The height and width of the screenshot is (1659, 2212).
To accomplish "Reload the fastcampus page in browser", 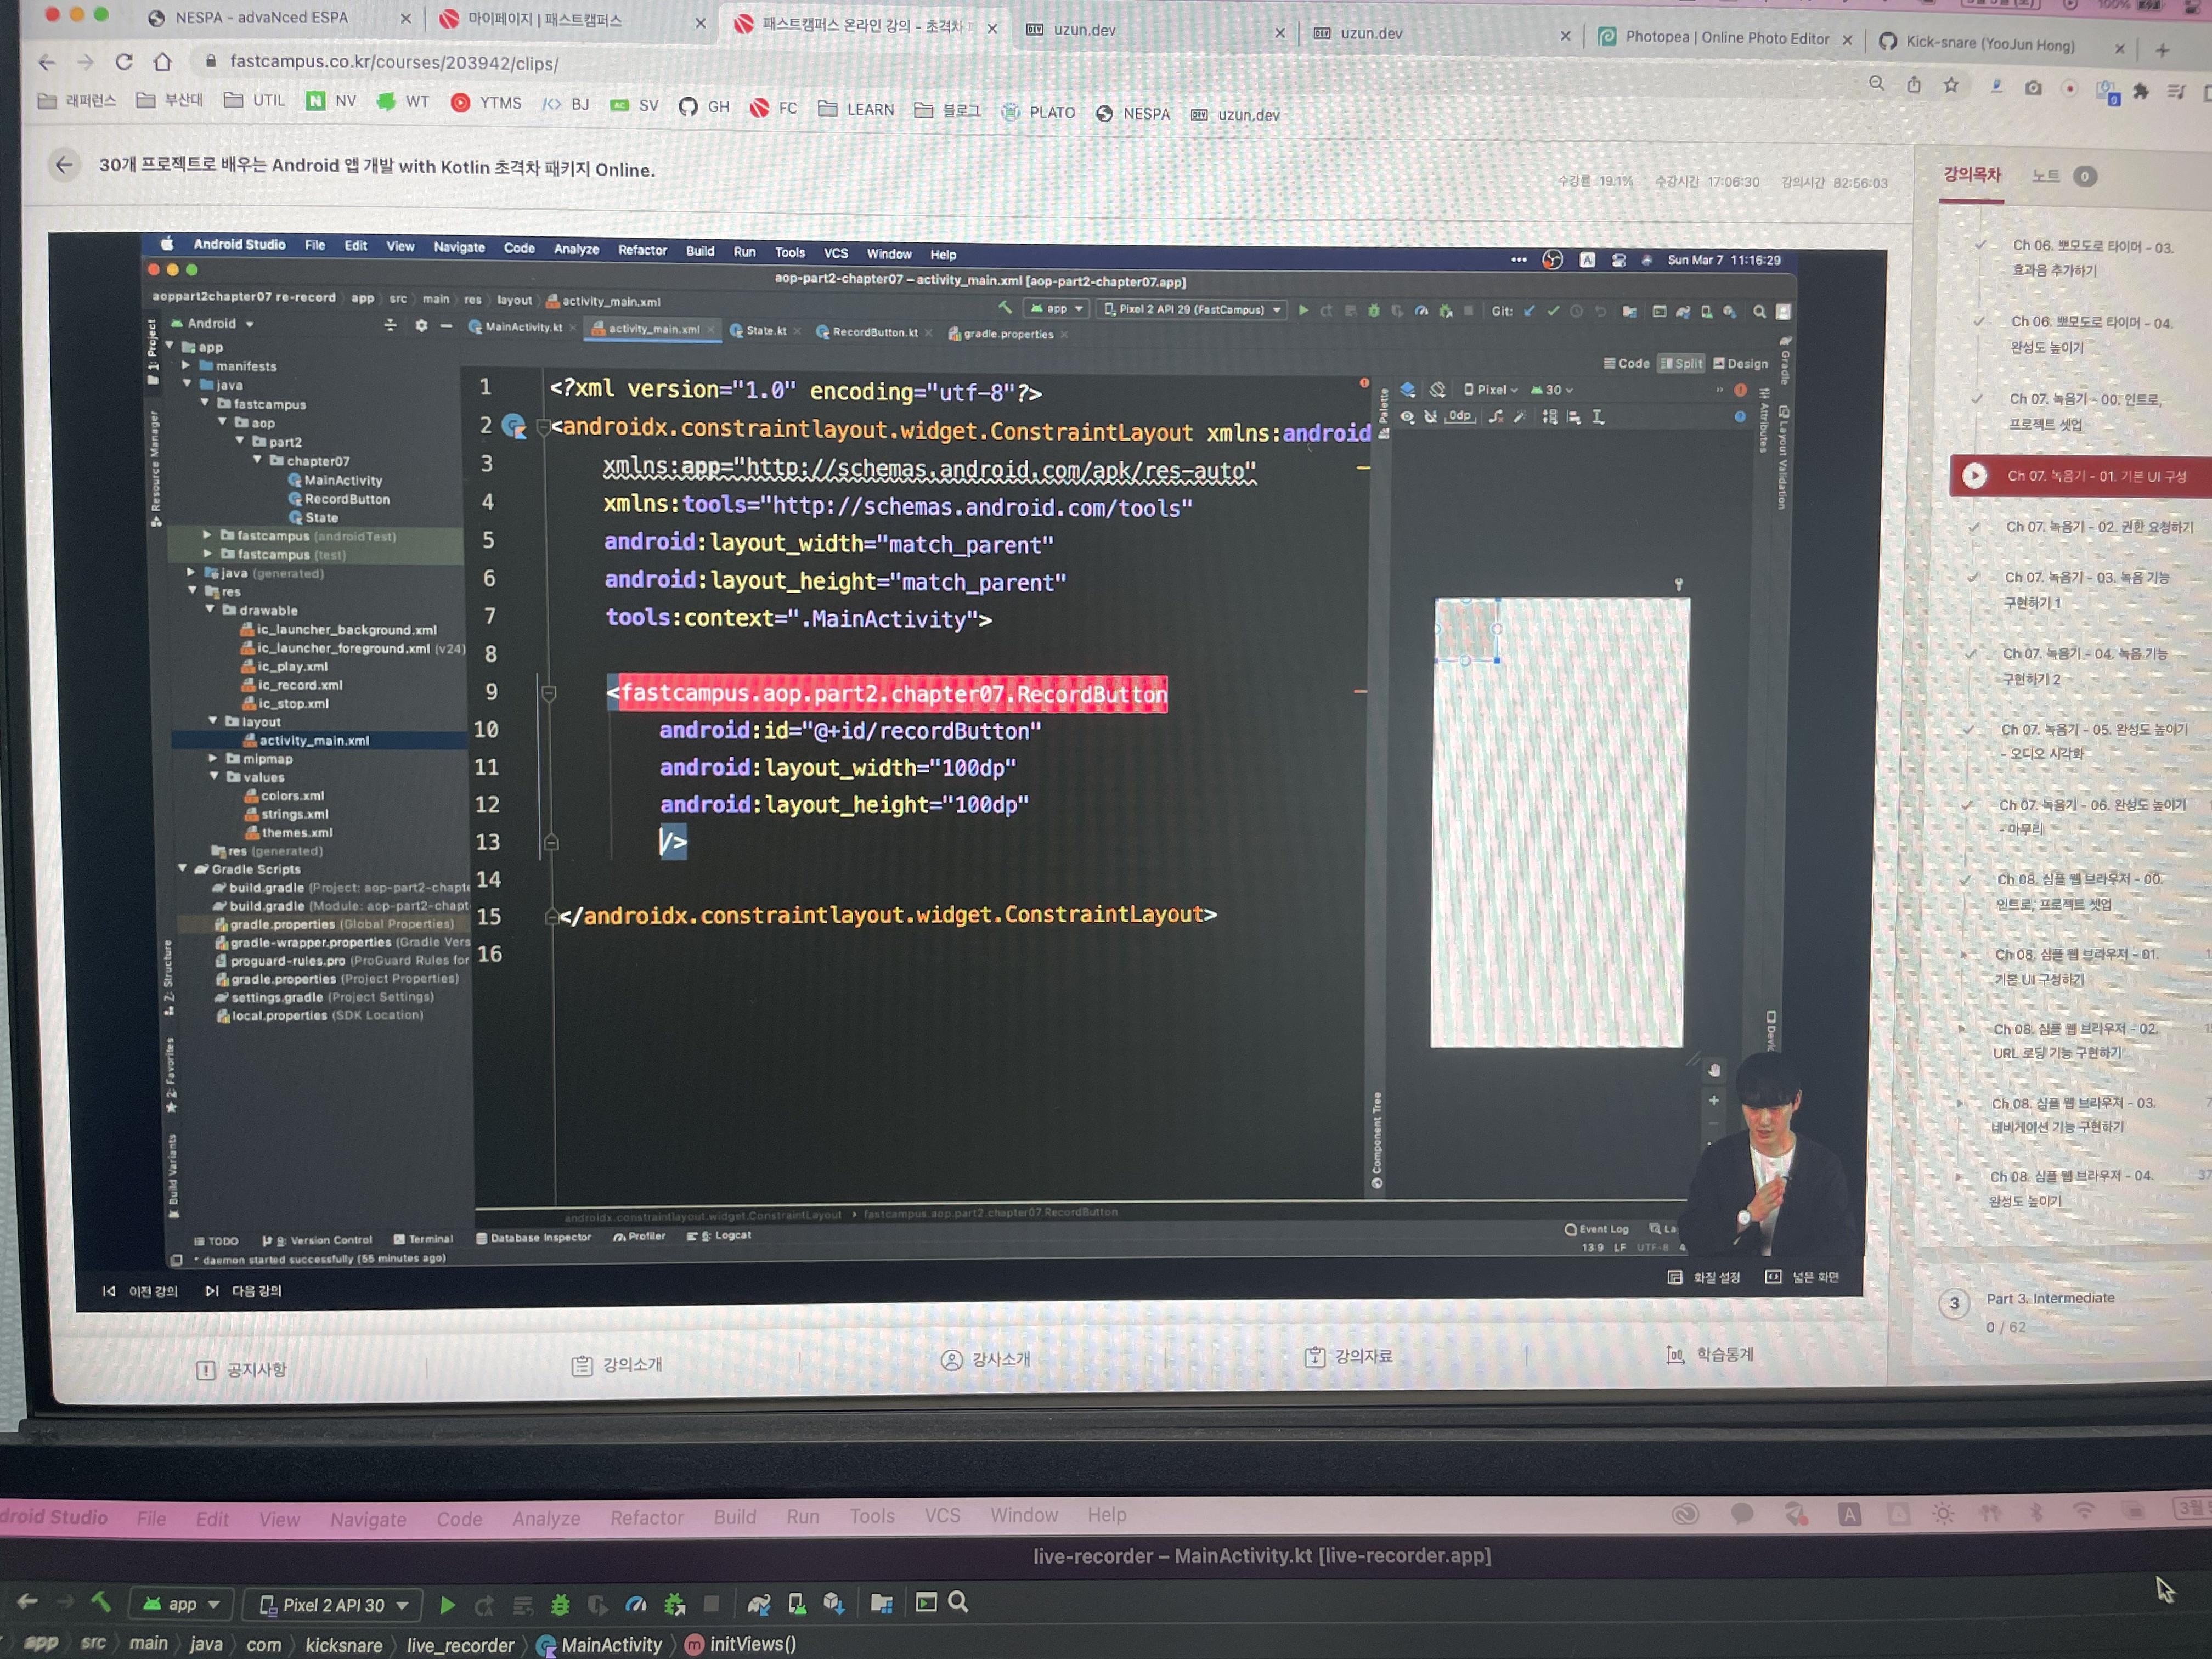I will click(124, 62).
